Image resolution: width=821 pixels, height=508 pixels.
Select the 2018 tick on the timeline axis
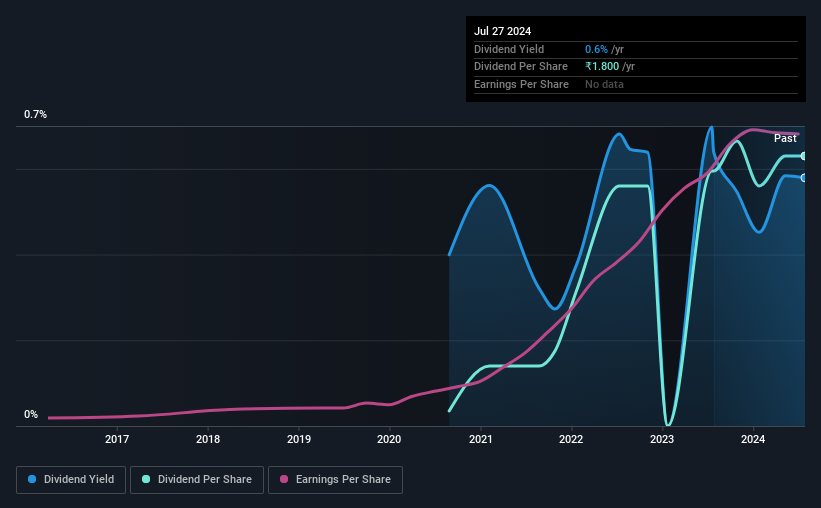pyautogui.click(x=208, y=439)
